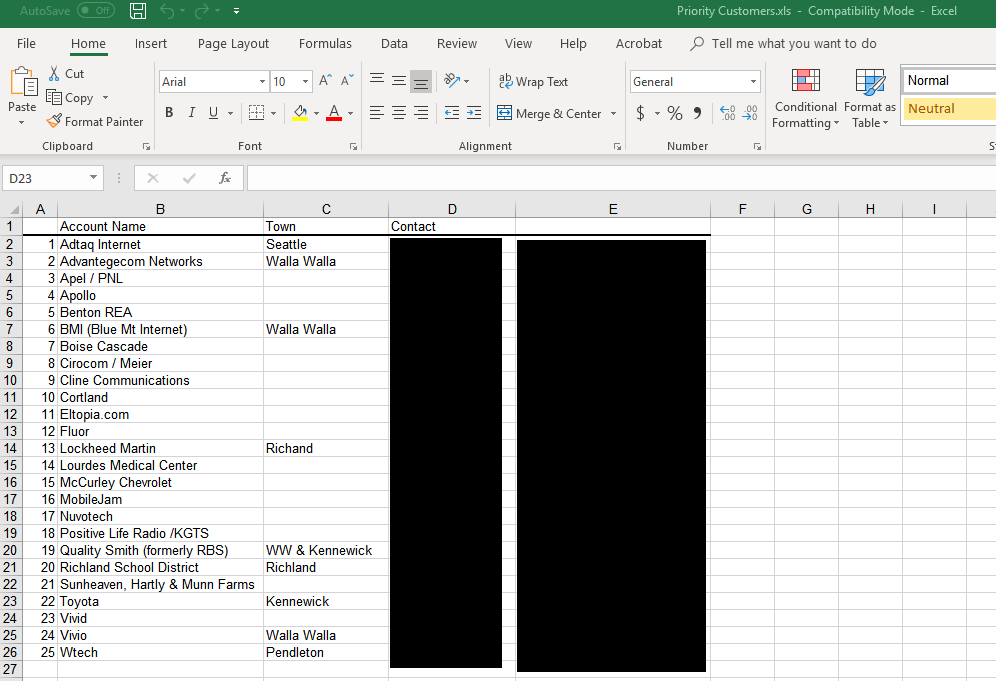
Task: Apply the yellow Fill Color
Action: coord(300,113)
